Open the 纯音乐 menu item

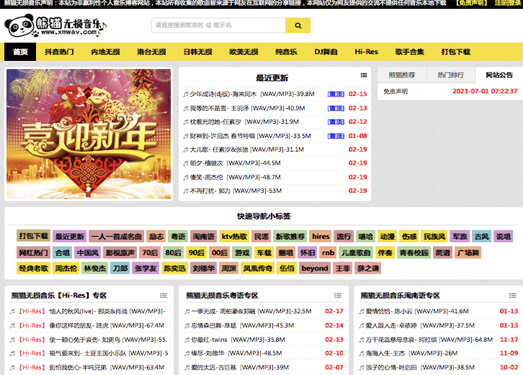(x=286, y=52)
